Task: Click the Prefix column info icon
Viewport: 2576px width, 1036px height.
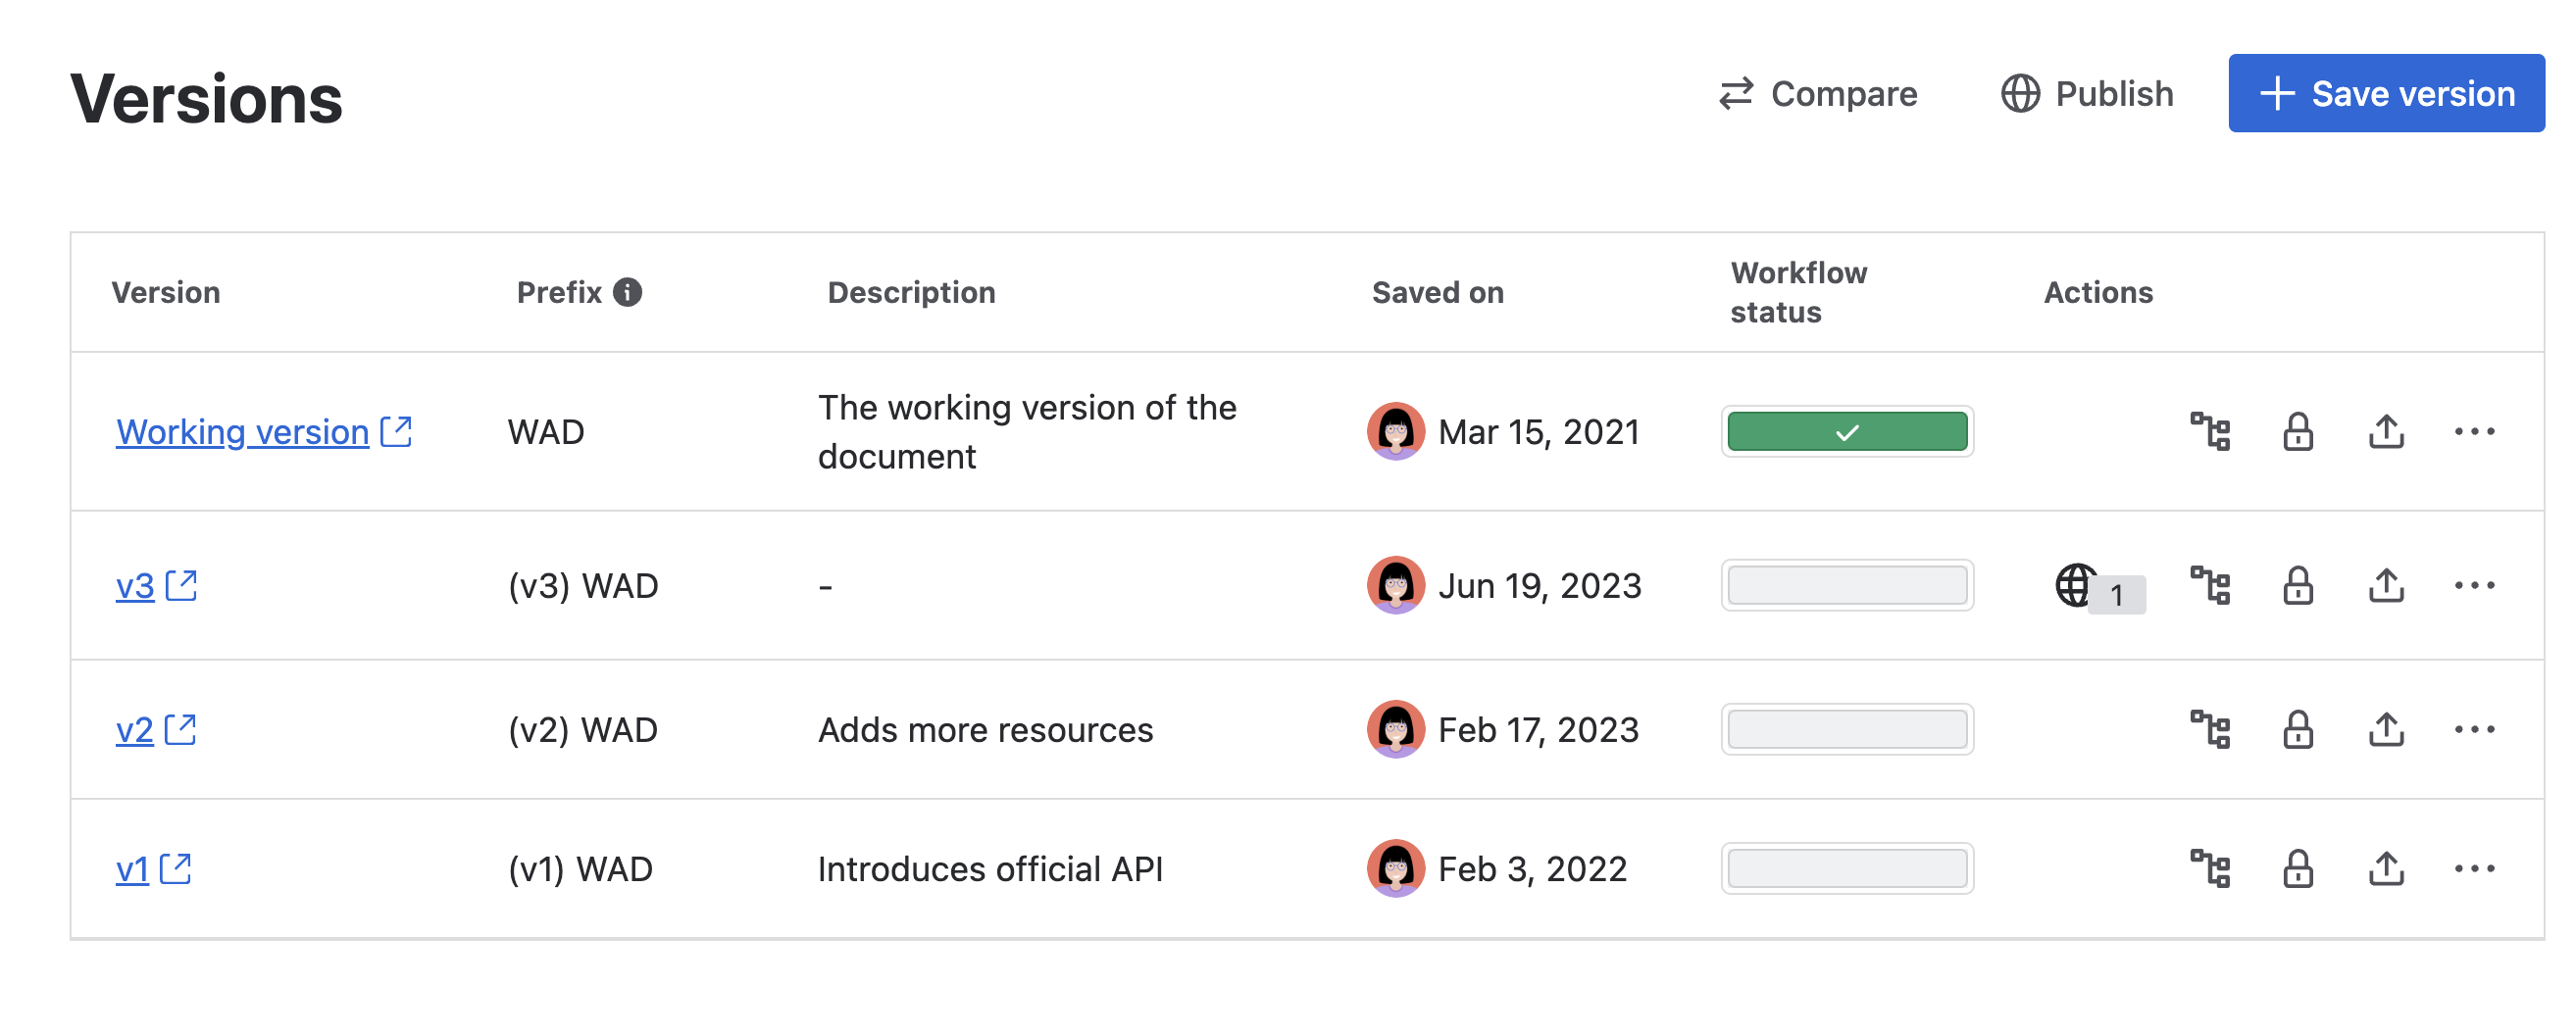Action: point(629,292)
